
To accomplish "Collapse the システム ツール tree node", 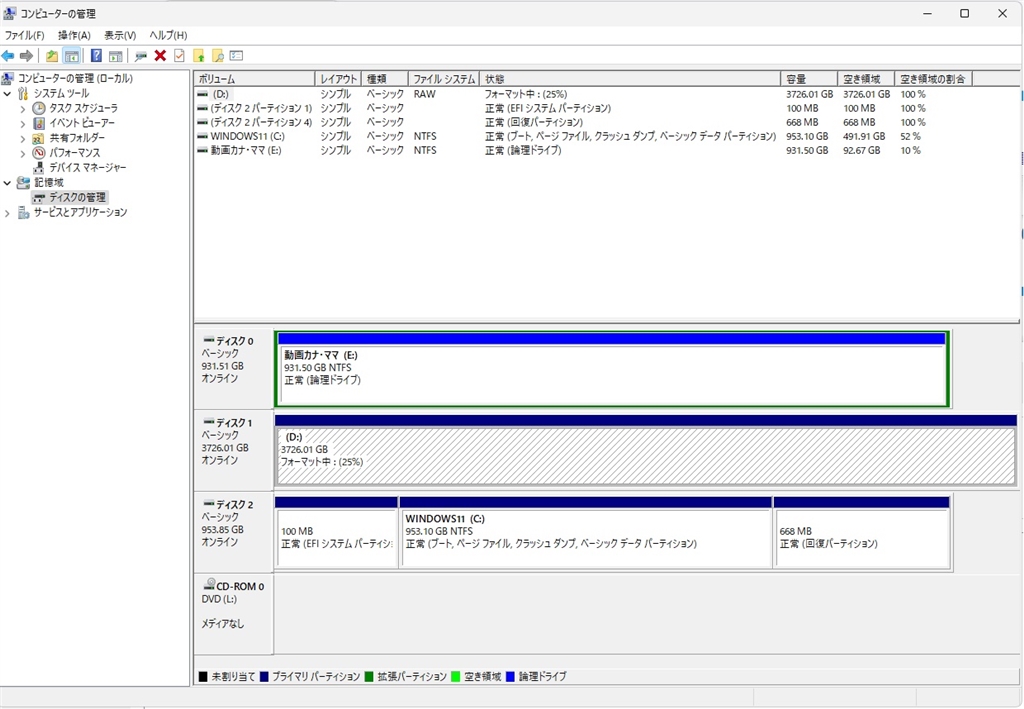I will 7,93.
